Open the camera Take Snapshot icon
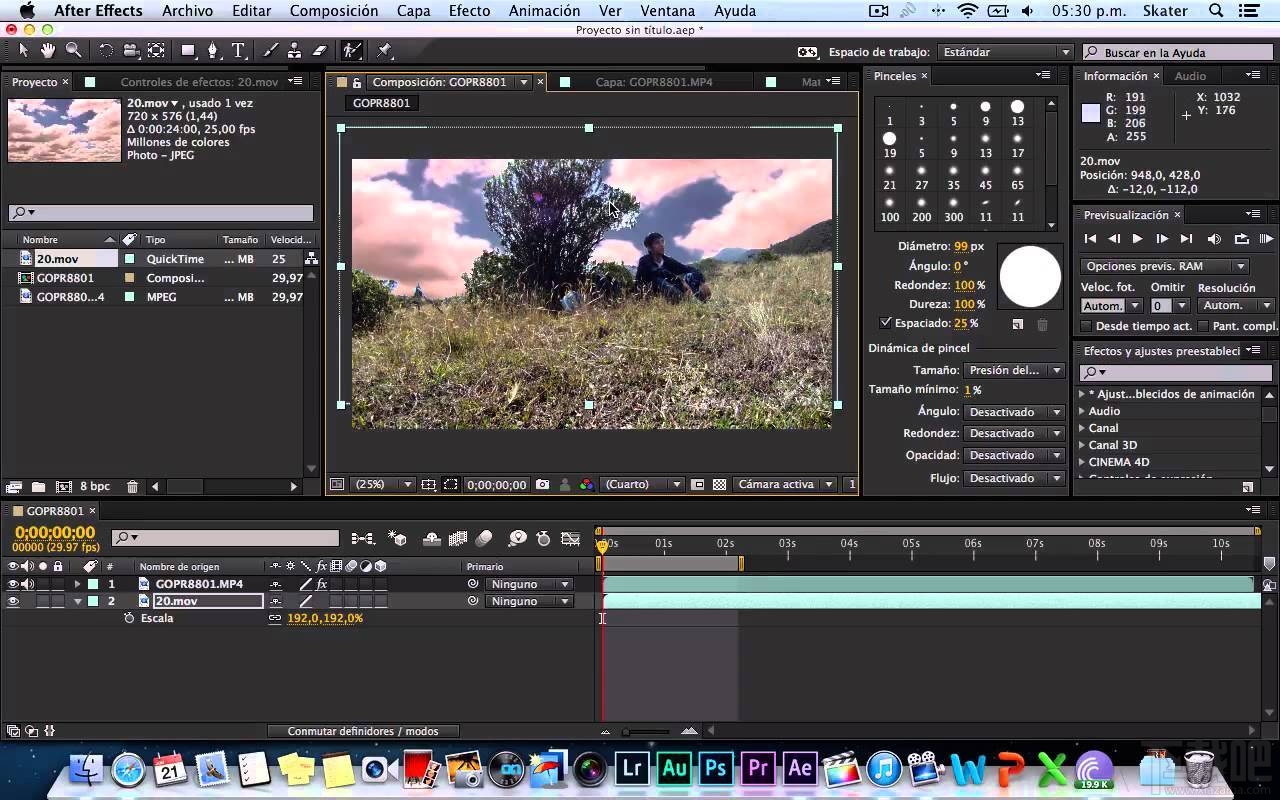Image resolution: width=1280 pixels, height=800 pixels. click(542, 484)
